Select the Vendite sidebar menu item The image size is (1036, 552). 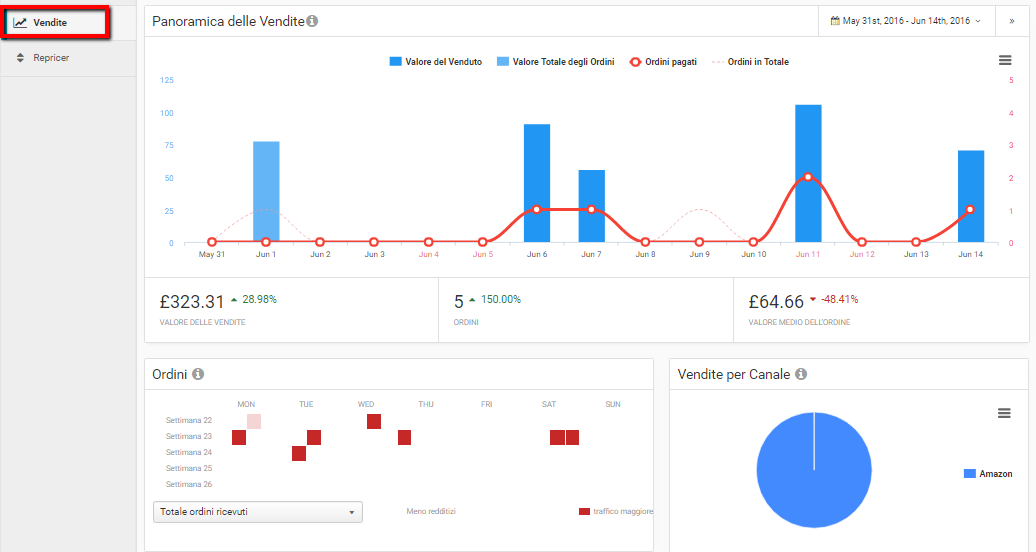coord(51,22)
